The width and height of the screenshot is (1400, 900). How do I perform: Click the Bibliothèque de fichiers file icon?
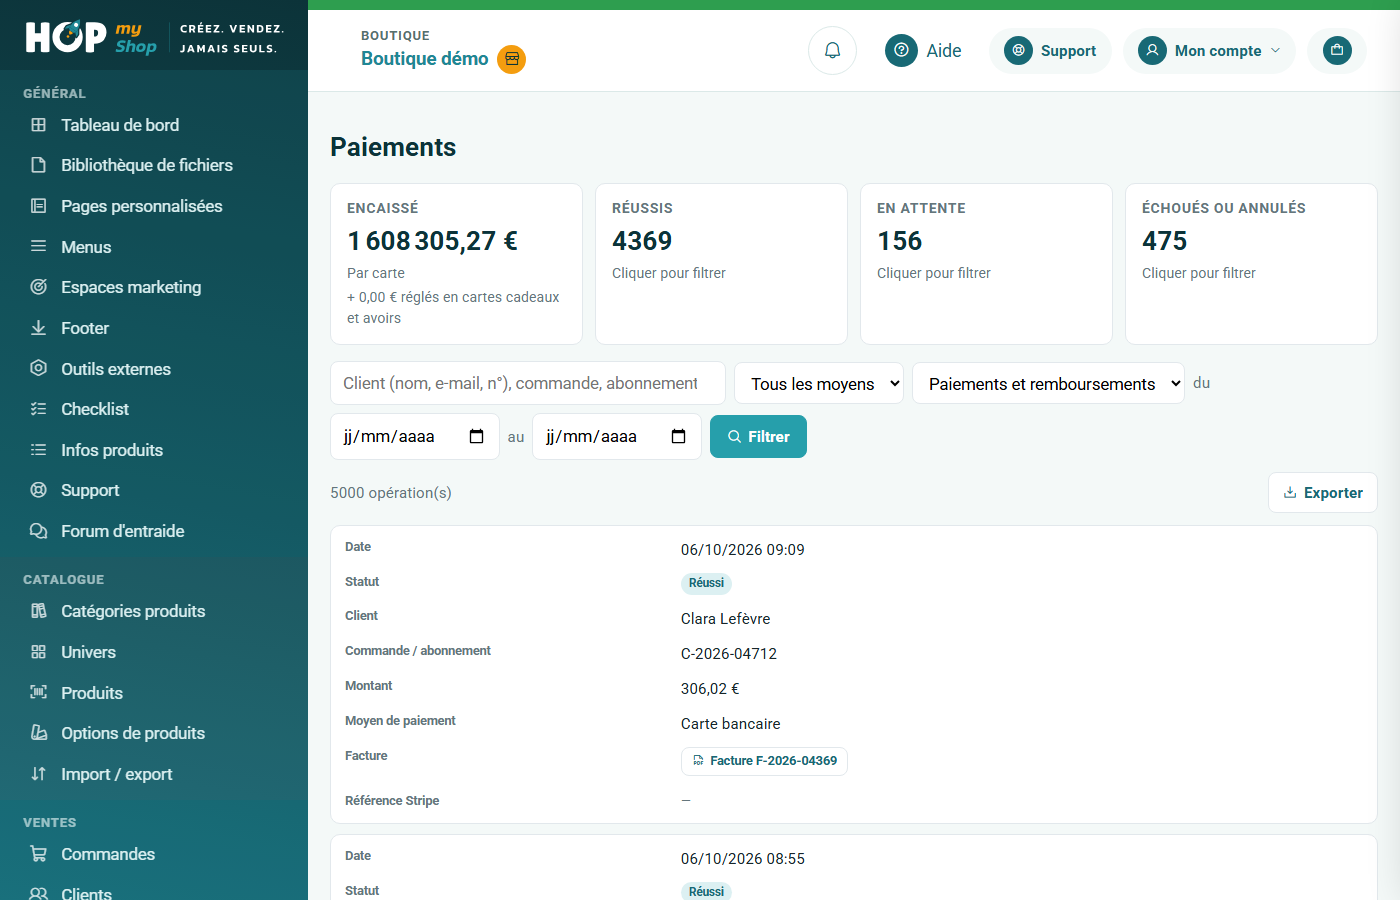39,165
